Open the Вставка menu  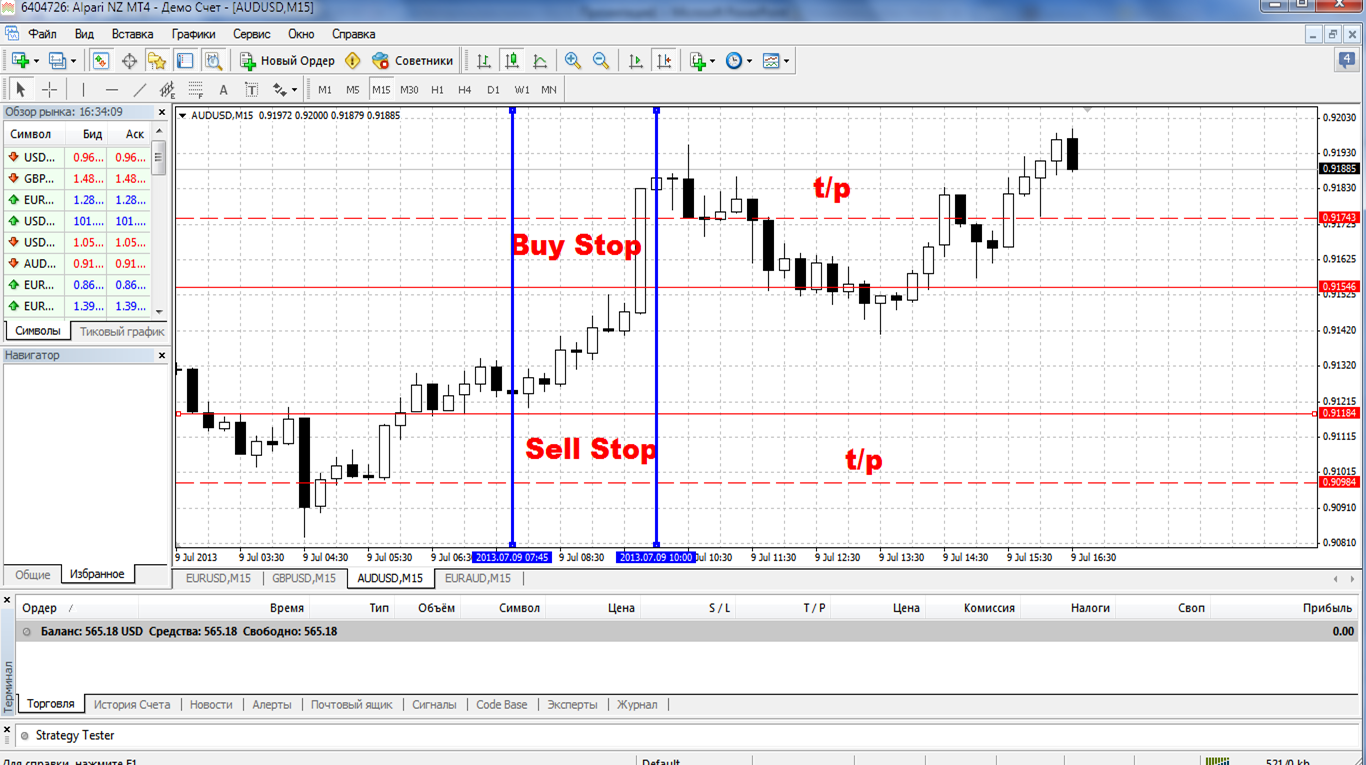tap(132, 34)
